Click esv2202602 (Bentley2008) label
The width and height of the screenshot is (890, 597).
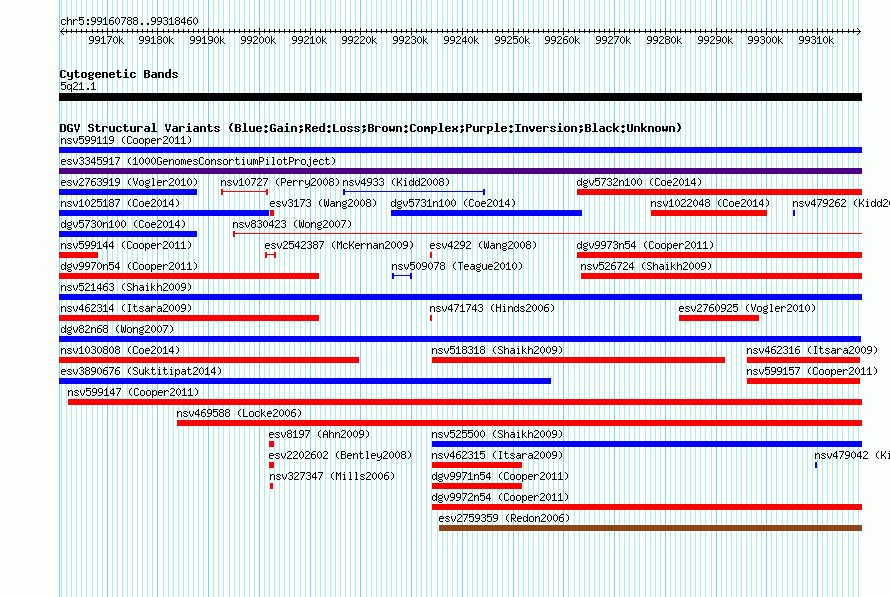point(340,455)
